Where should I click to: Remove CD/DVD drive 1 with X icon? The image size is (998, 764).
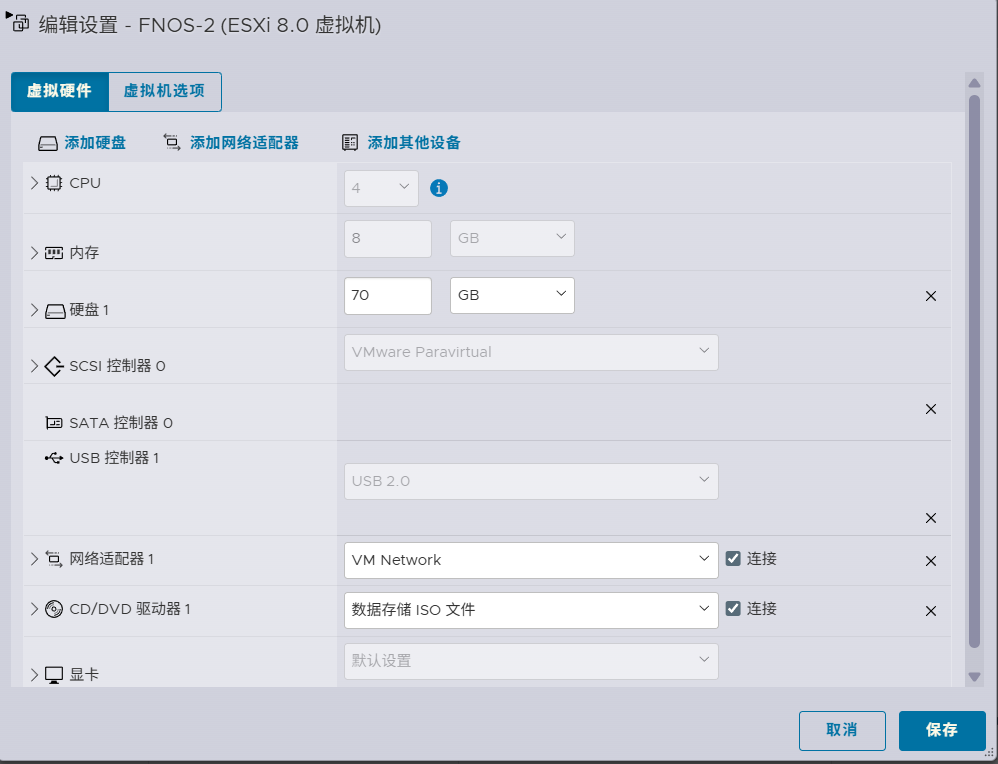(x=930, y=611)
